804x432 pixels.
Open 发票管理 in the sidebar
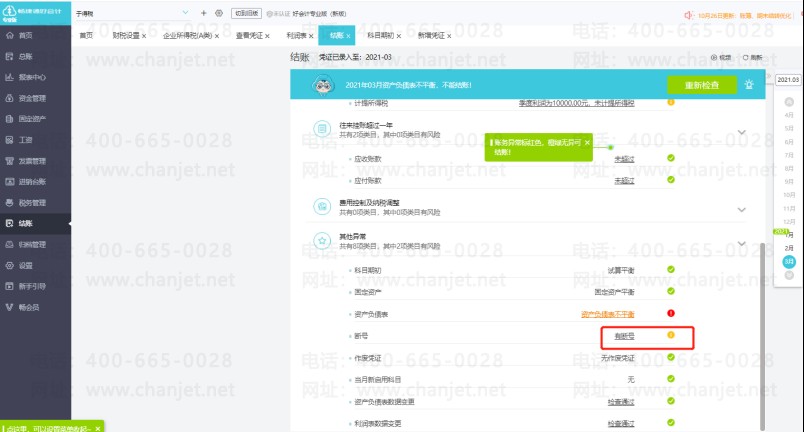click(32, 161)
